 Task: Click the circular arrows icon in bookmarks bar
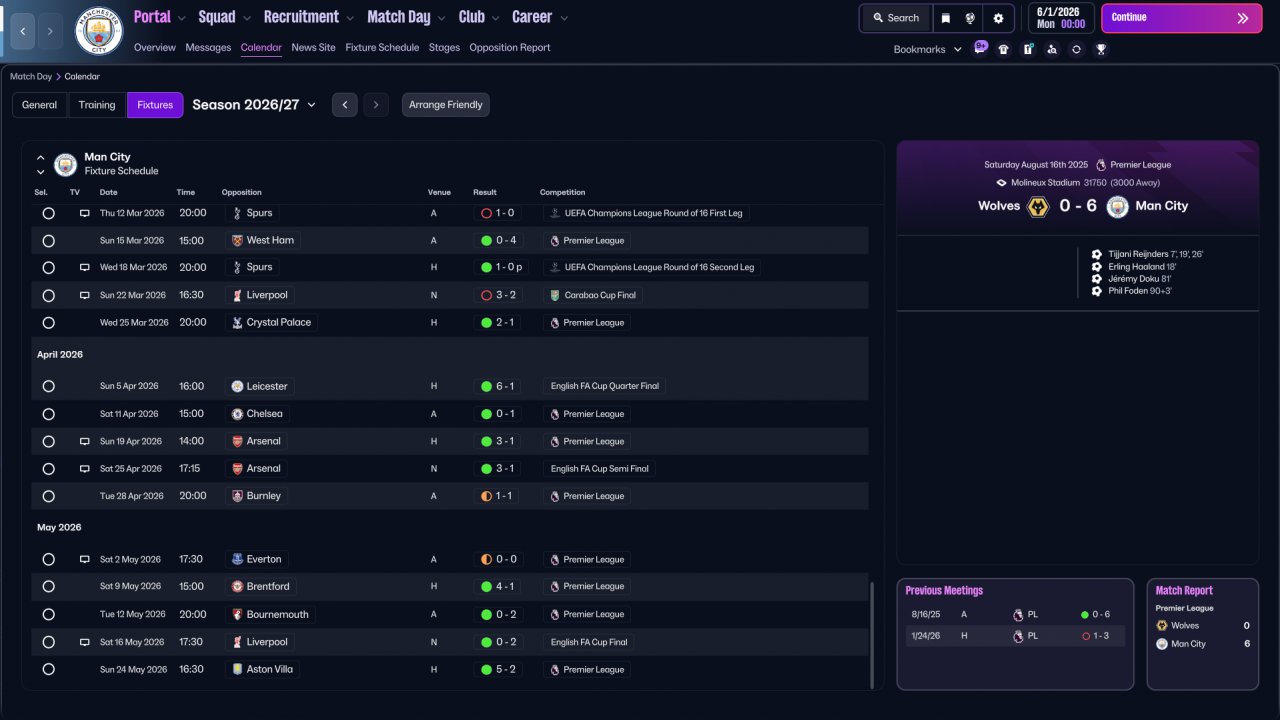click(x=1076, y=49)
